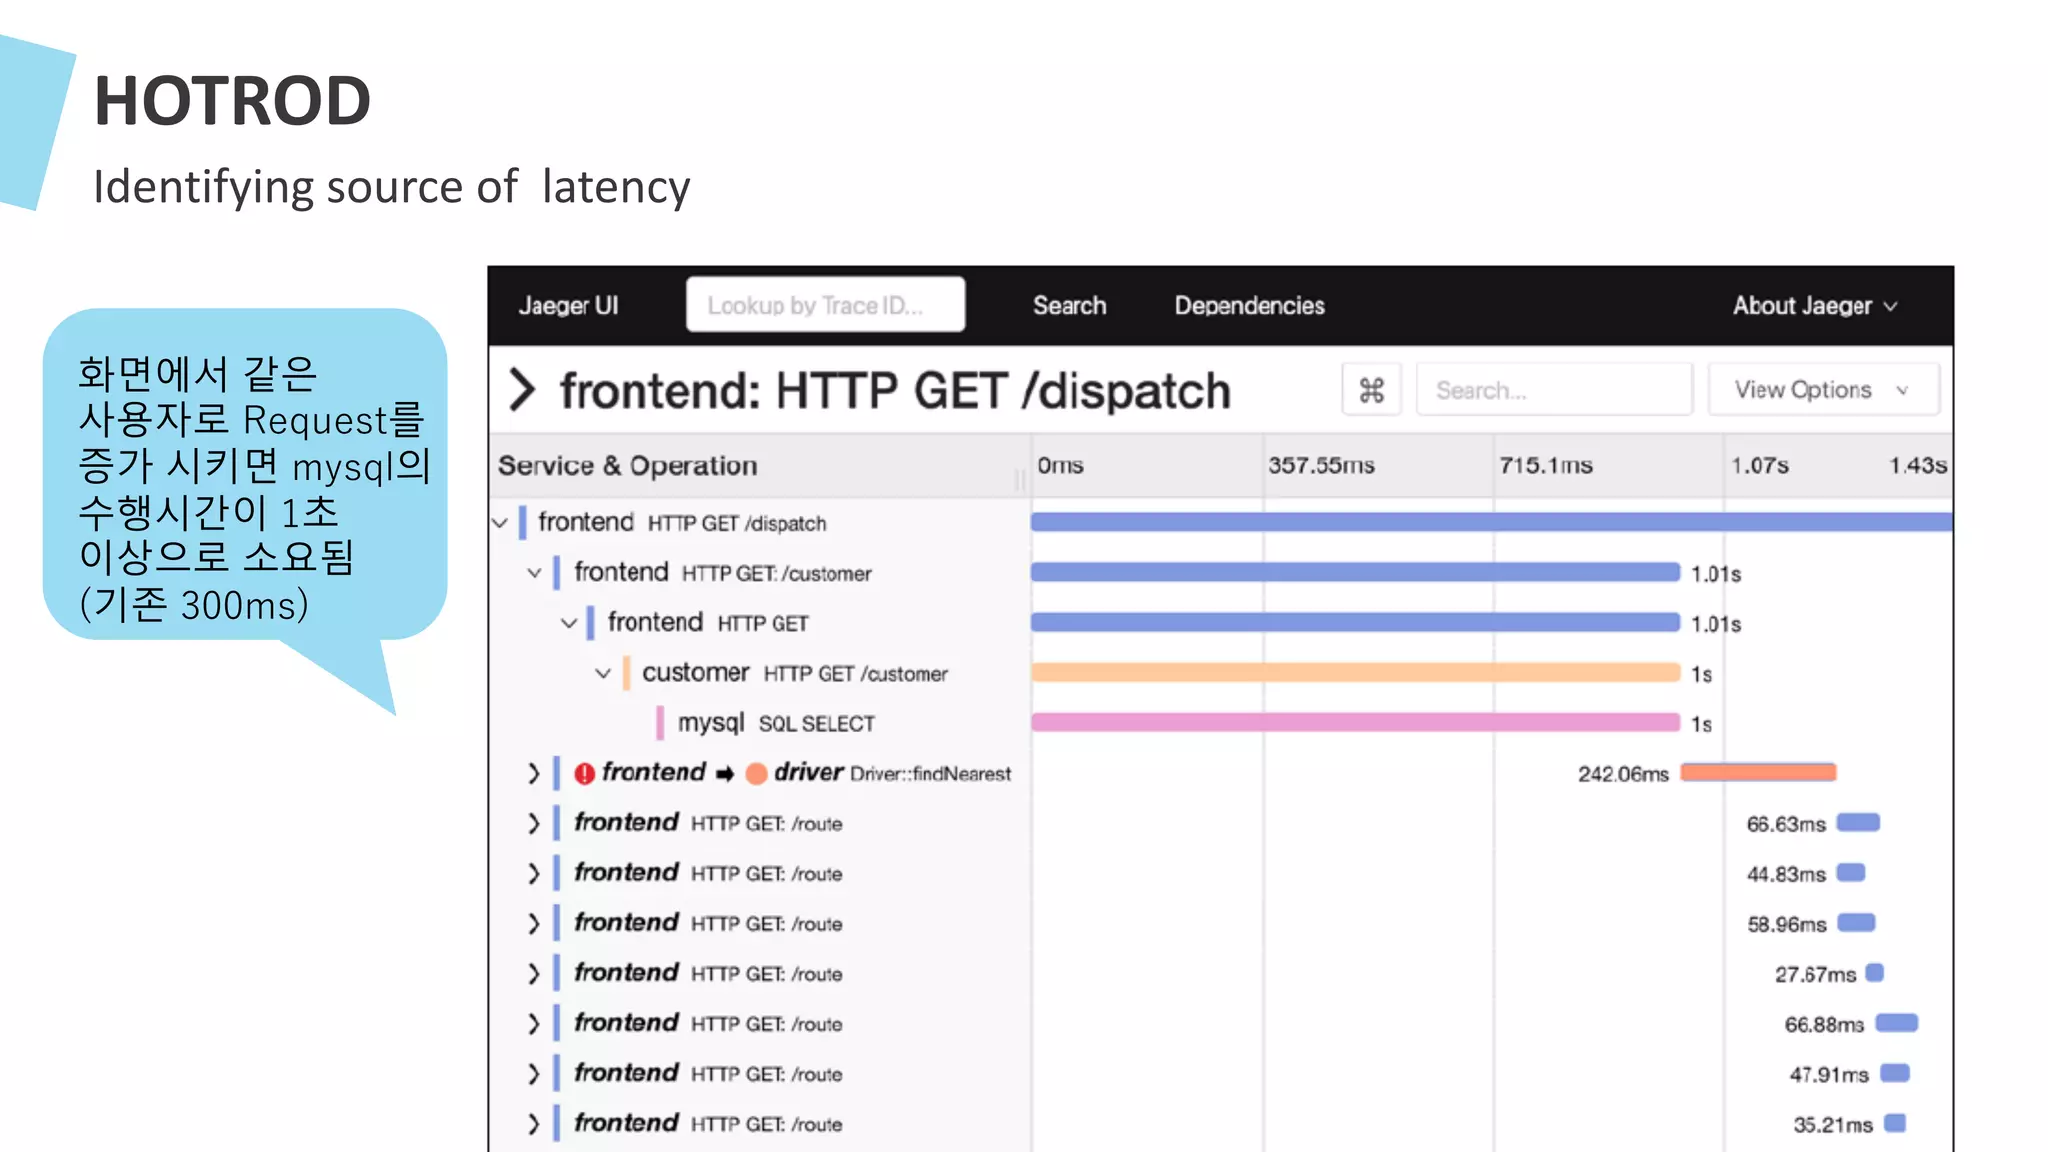Screen dimensions: 2048x1152
Task: Open the About Jaeger menu
Action: (x=1815, y=306)
